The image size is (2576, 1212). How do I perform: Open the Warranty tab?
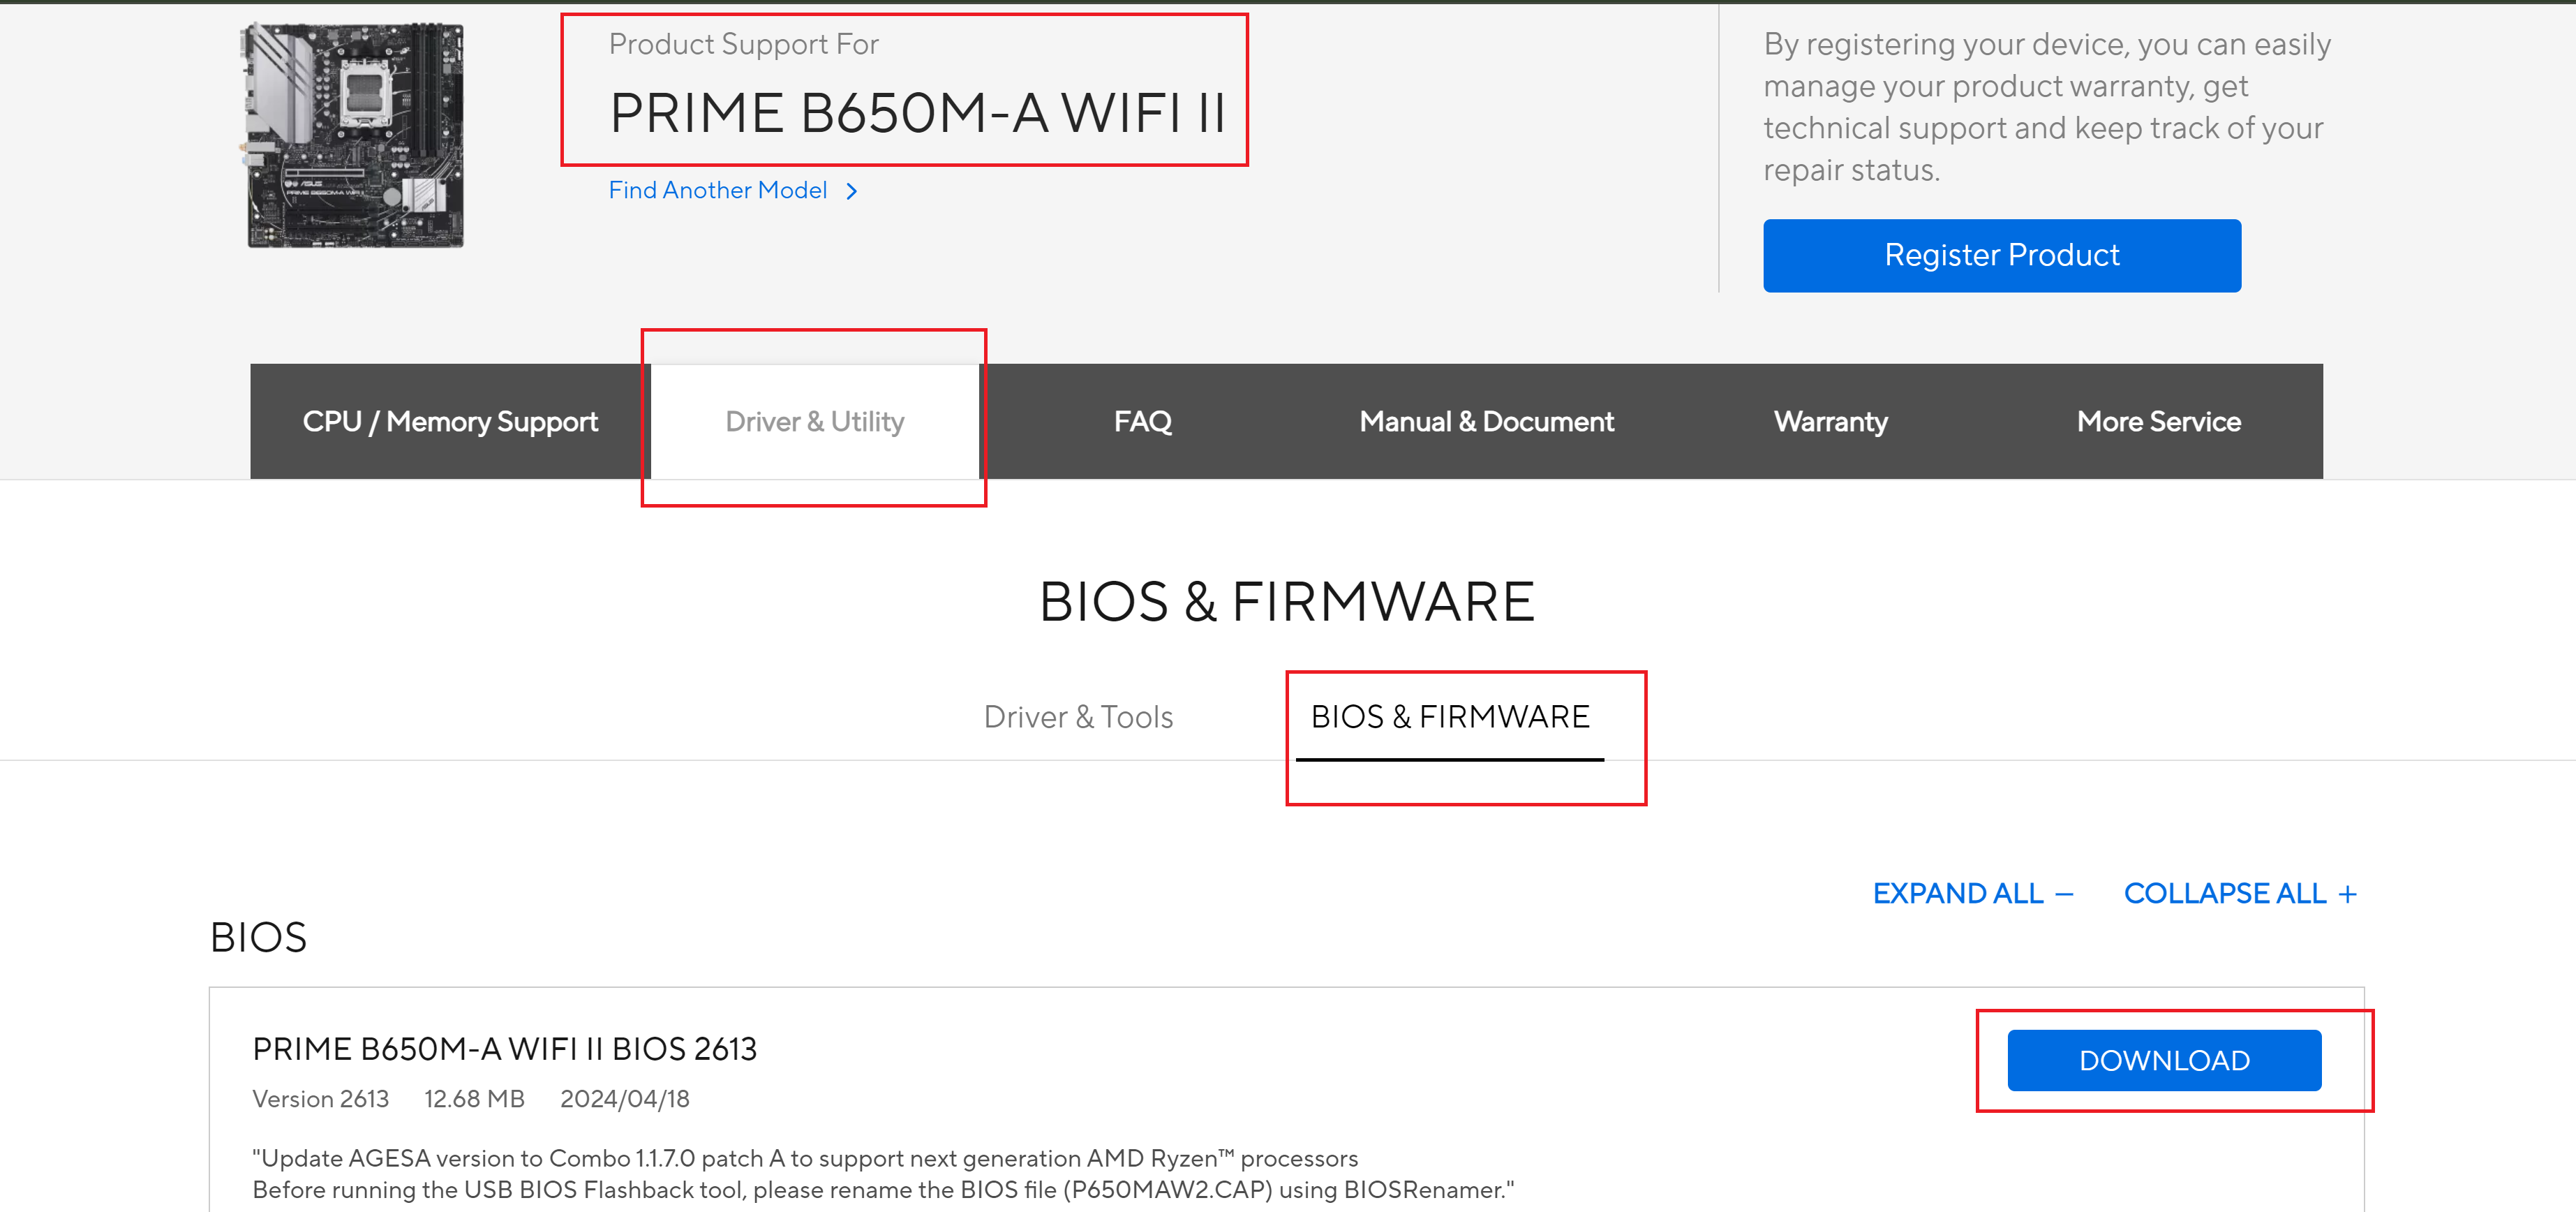(1830, 421)
